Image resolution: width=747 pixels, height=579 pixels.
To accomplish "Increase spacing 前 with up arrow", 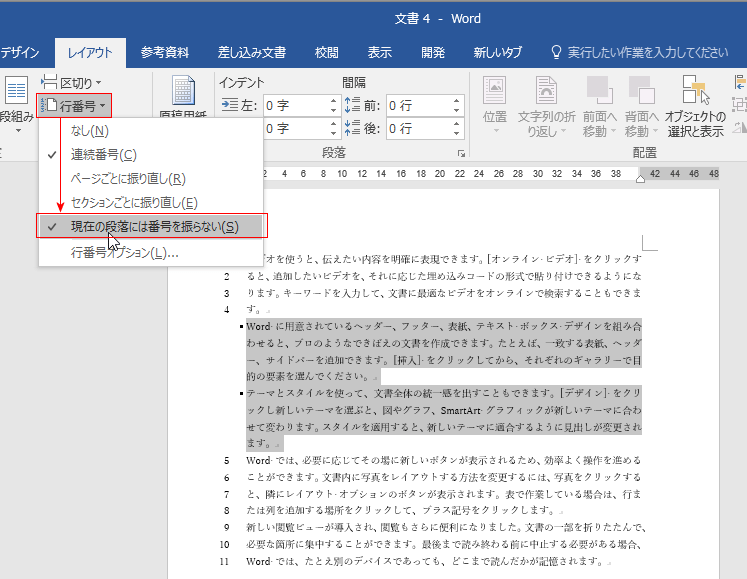I will pos(456,101).
